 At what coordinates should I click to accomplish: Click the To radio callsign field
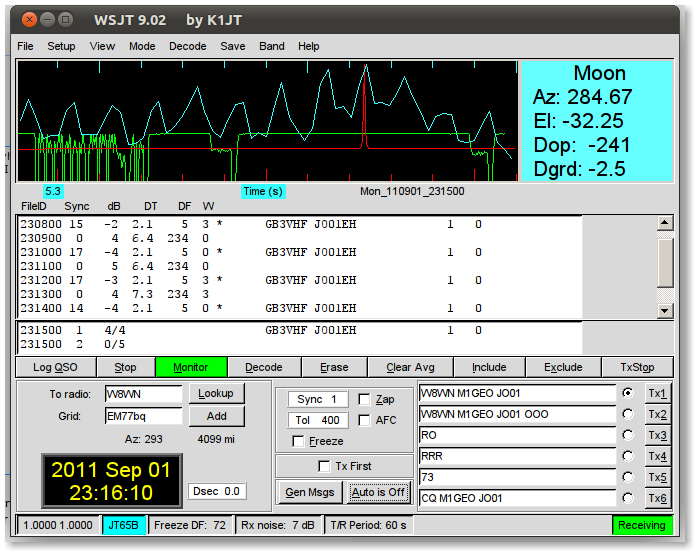pos(143,394)
